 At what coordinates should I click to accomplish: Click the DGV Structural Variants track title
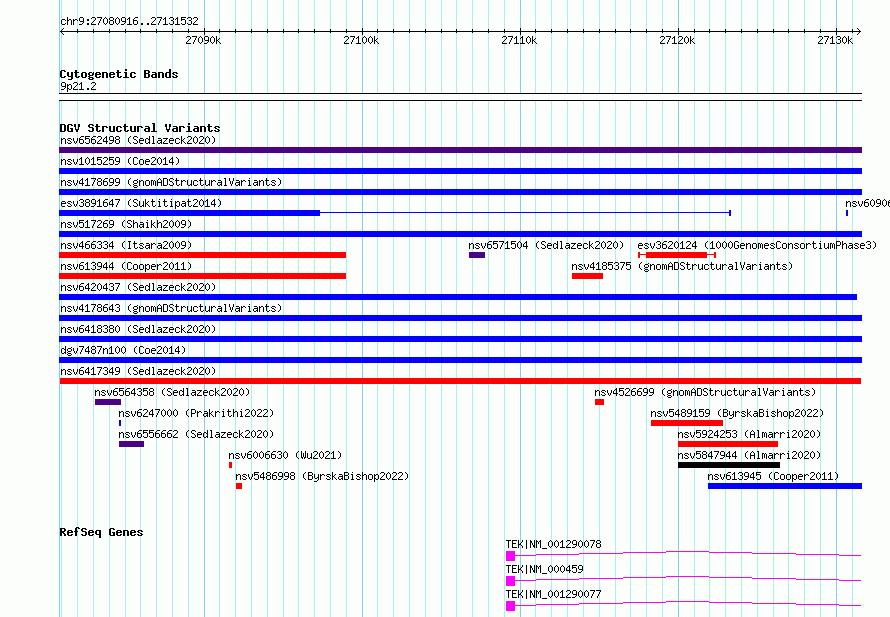140,128
